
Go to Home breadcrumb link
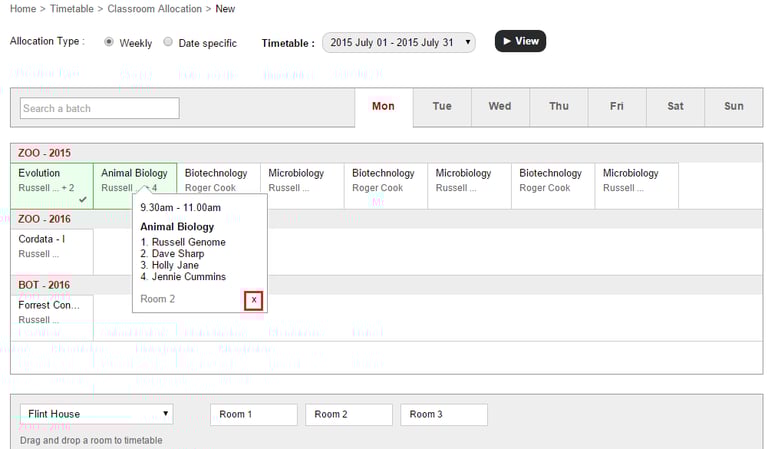point(23,9)
